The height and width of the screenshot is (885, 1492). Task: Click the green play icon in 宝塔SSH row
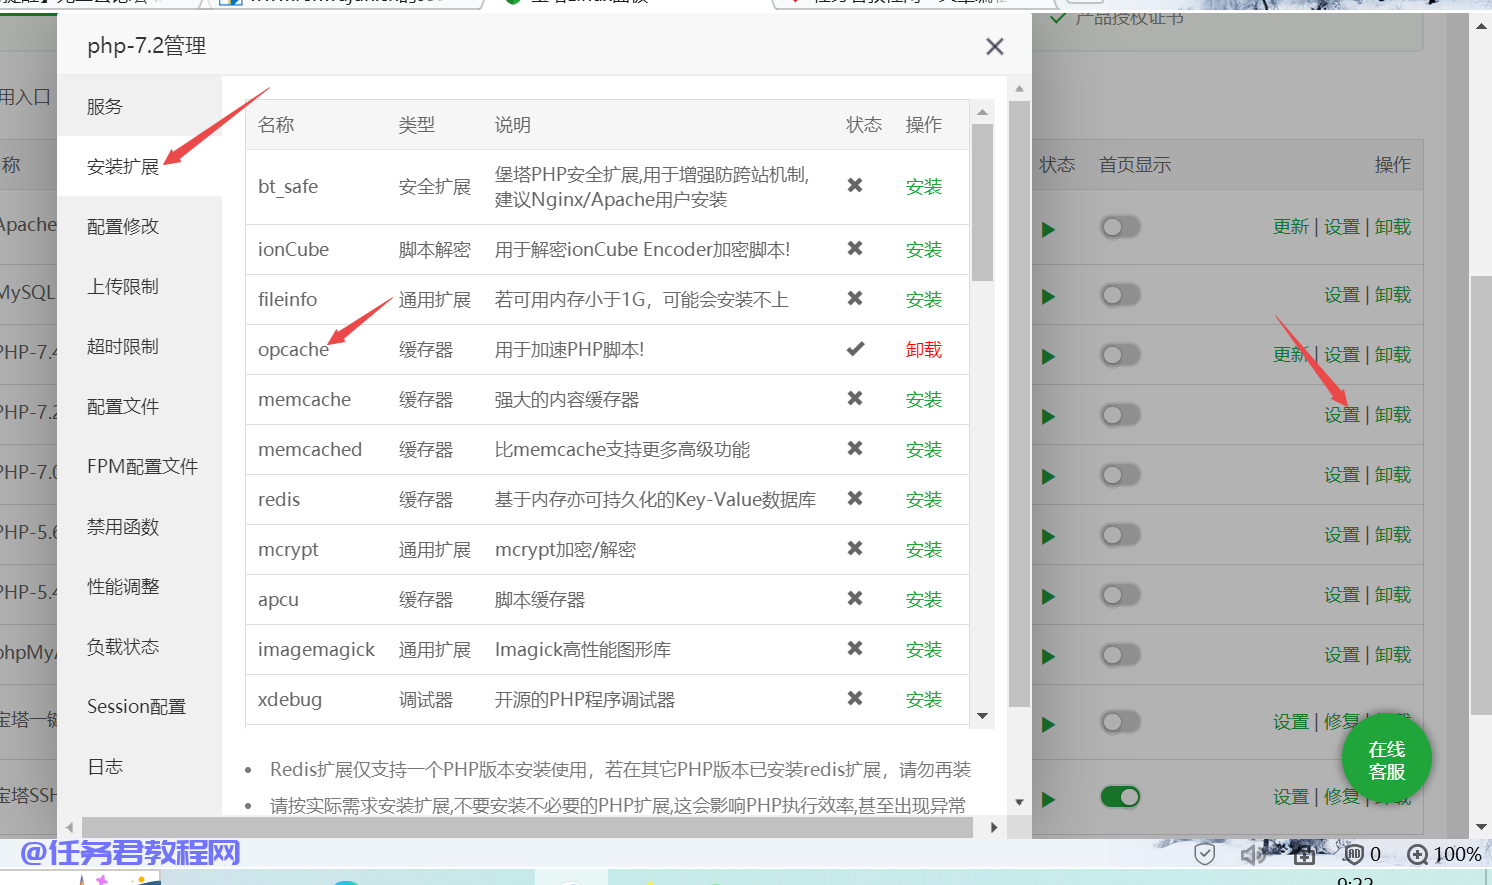(1048, 799)
